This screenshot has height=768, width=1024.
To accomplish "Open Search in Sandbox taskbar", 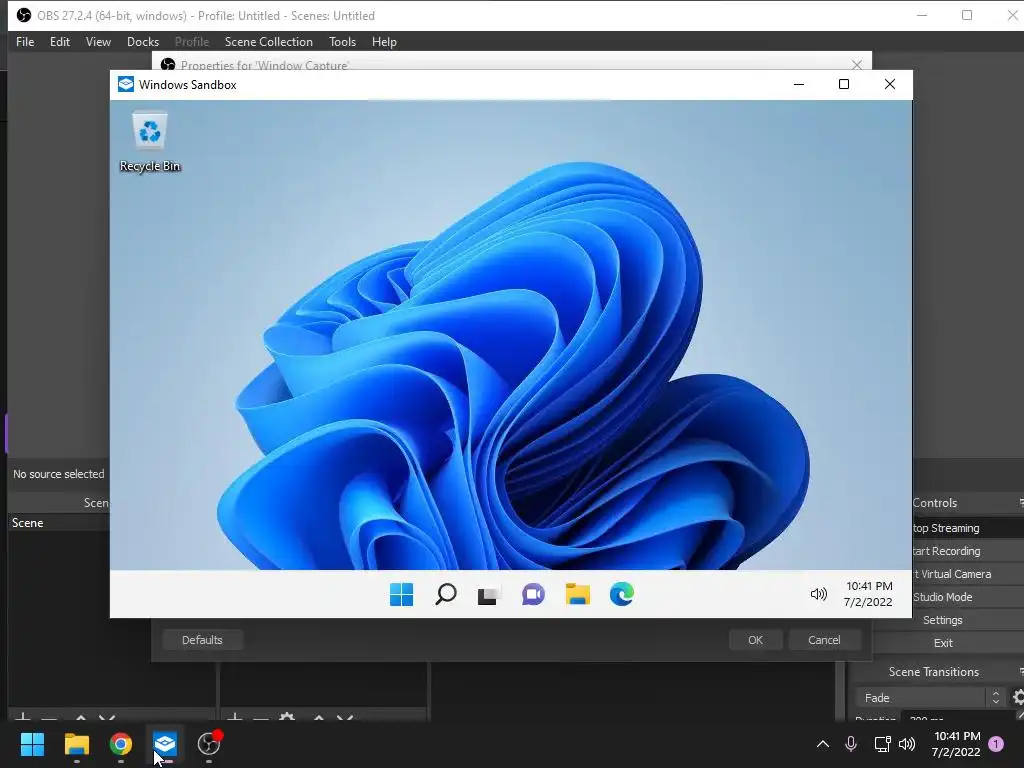I will click(x=445, y=594).
